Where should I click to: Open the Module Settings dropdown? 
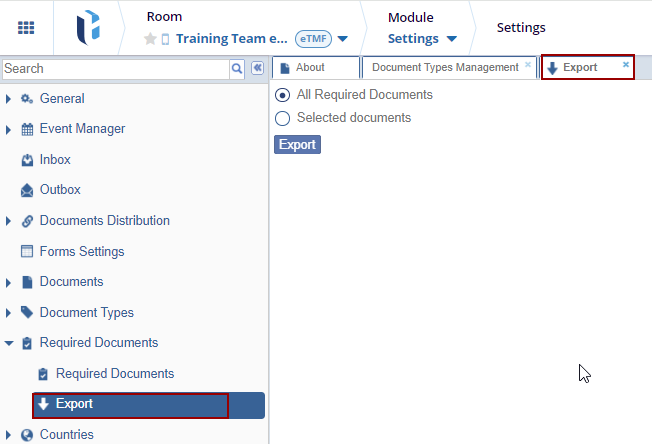(x=451, y=39)
